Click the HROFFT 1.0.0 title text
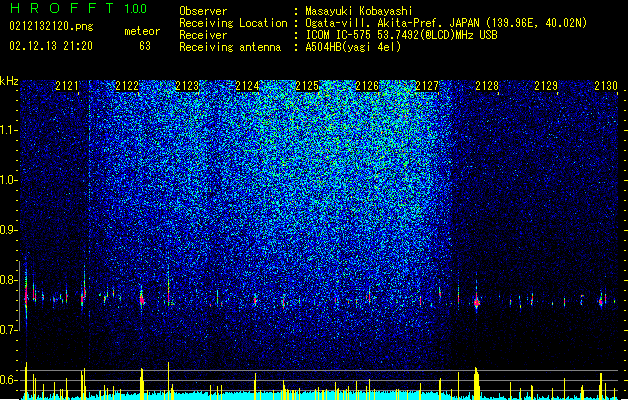The width and height of the screenshot is (629, 400). (78, 8)
